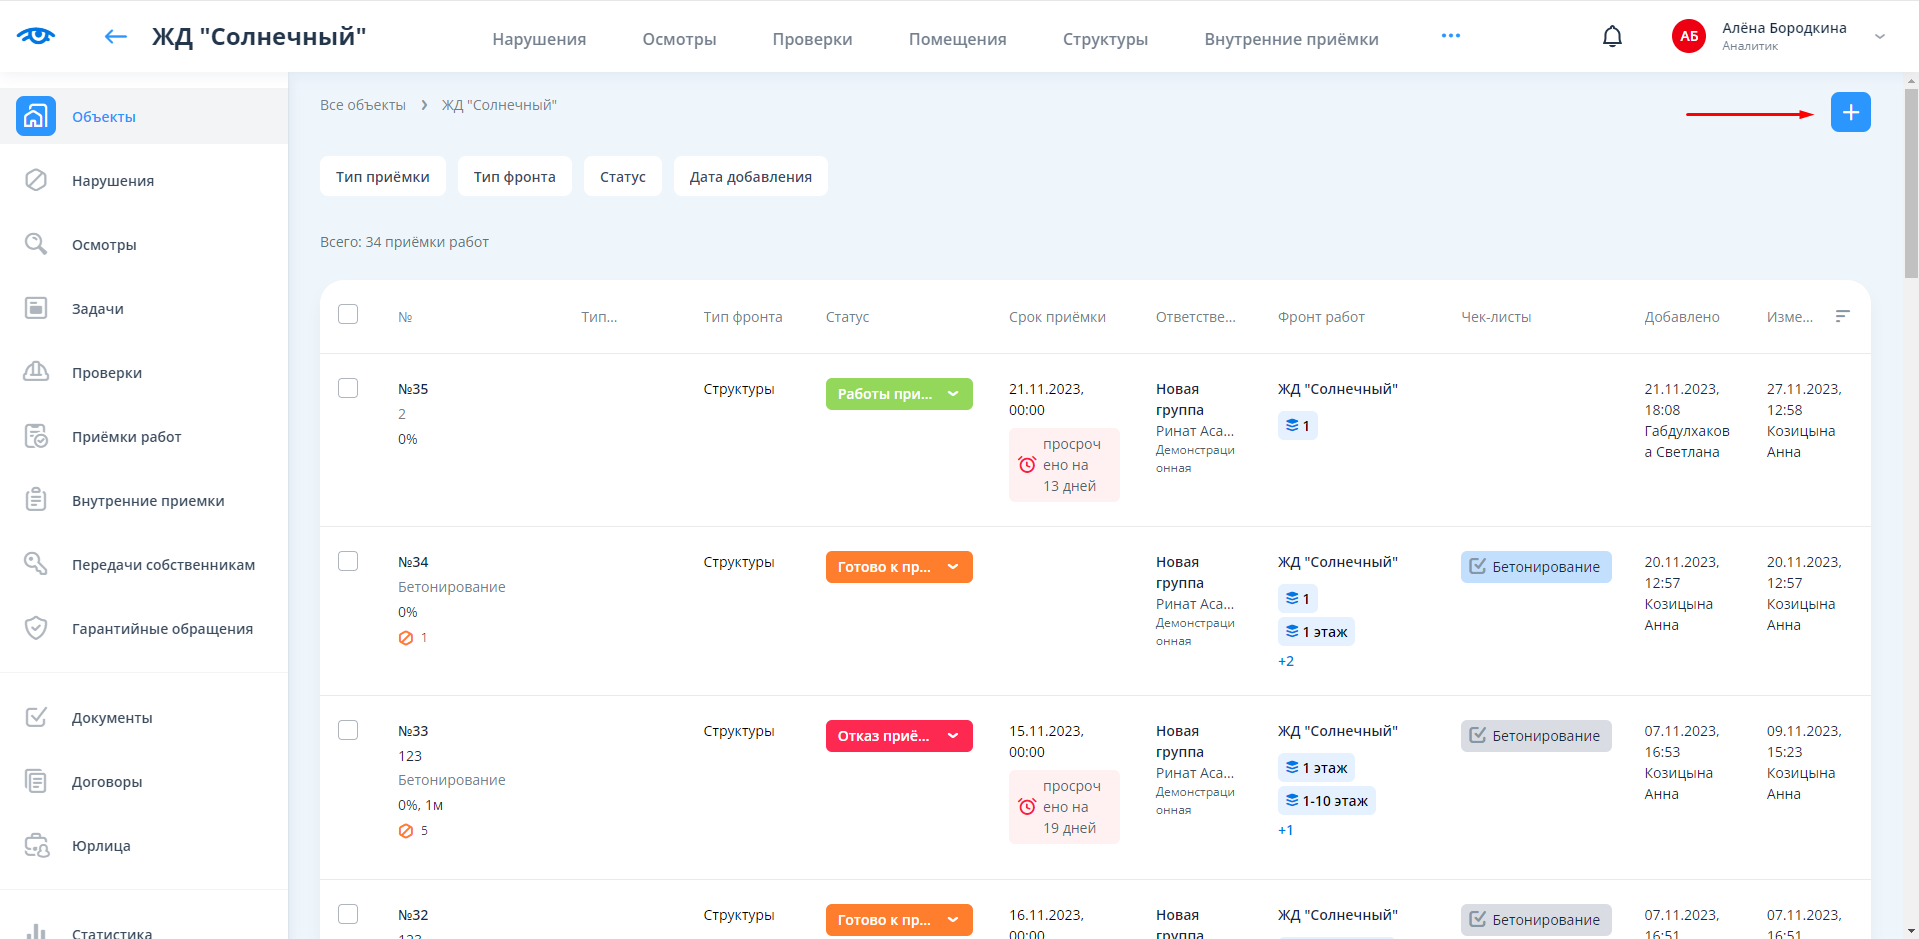Image resolution: width=1919 pixels, height=939 pixels.
Task: Click the blue plus add button
Action: pos(1850,112)
